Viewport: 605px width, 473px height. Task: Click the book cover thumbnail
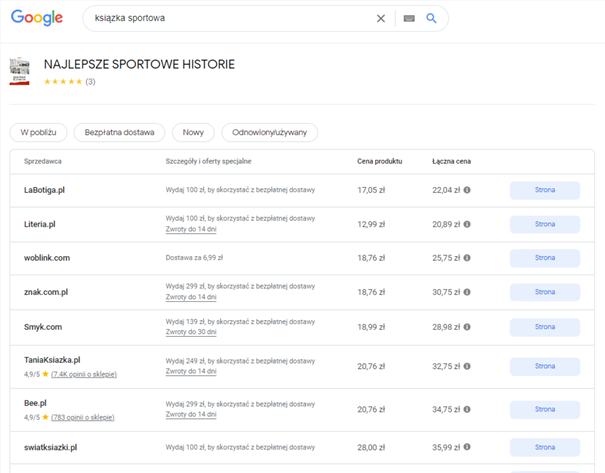click(19, 71)
